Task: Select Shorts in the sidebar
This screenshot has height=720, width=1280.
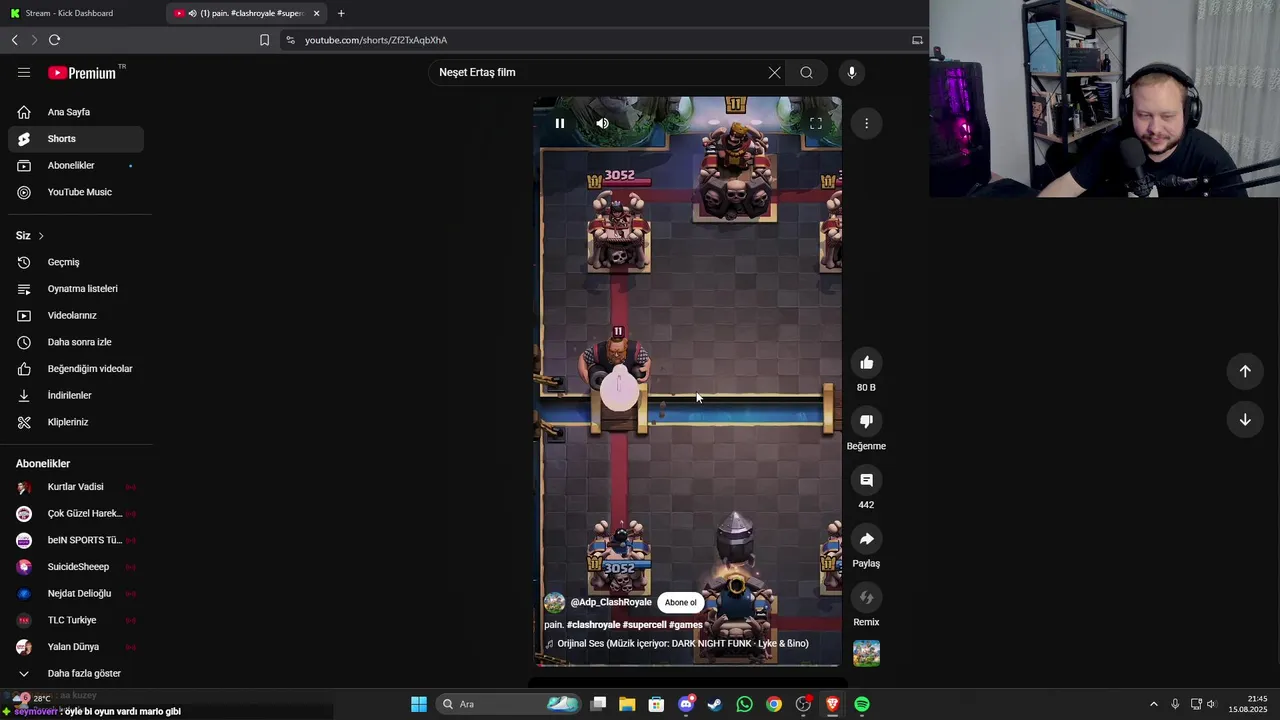Action: tap(76, 139)
